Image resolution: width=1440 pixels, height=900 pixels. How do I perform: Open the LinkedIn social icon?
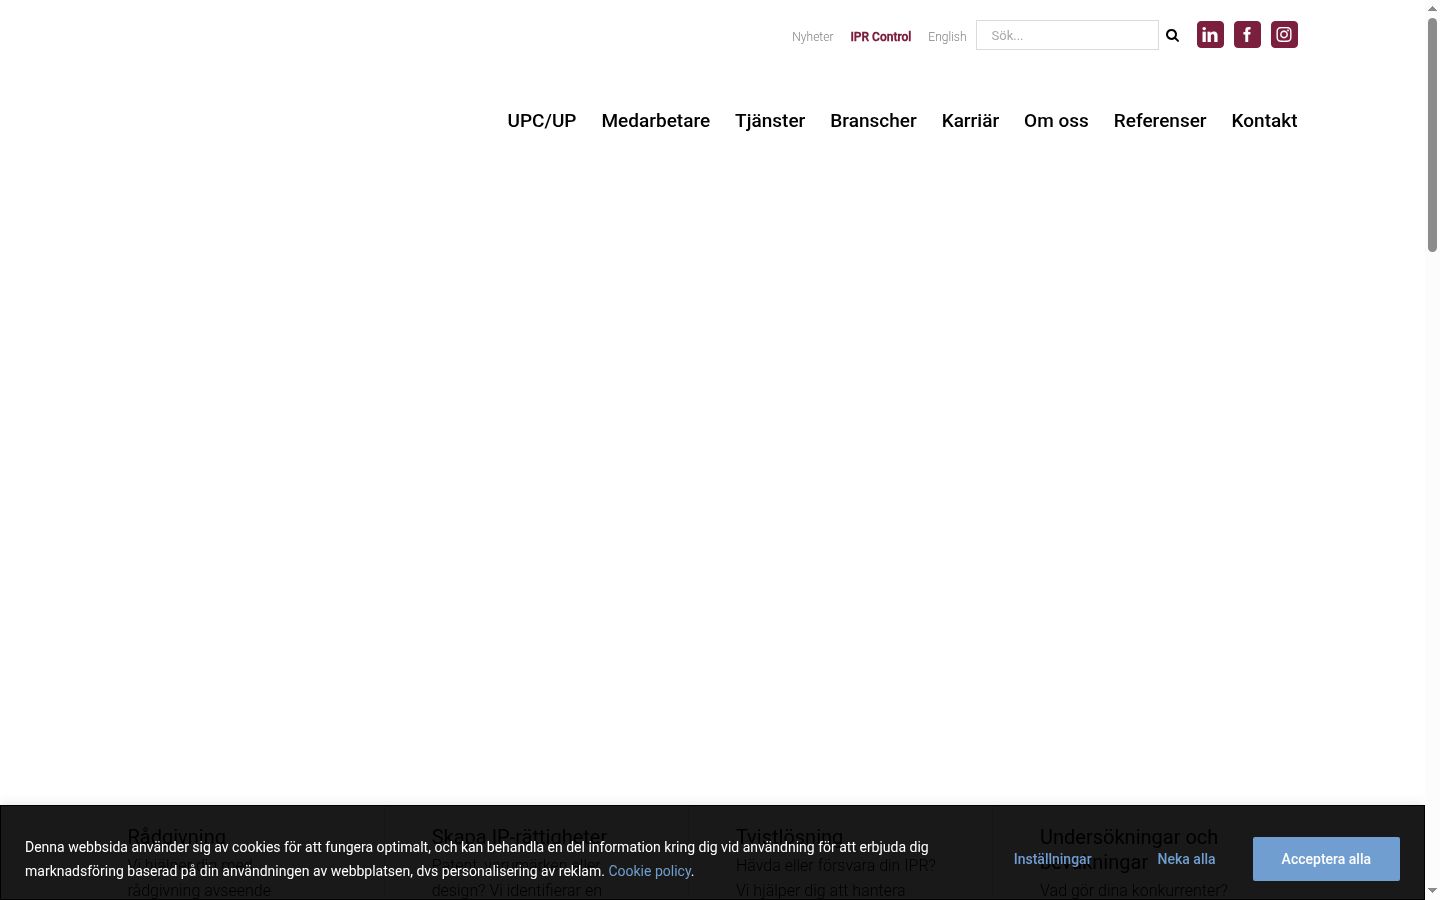(x=1210, y=35)
